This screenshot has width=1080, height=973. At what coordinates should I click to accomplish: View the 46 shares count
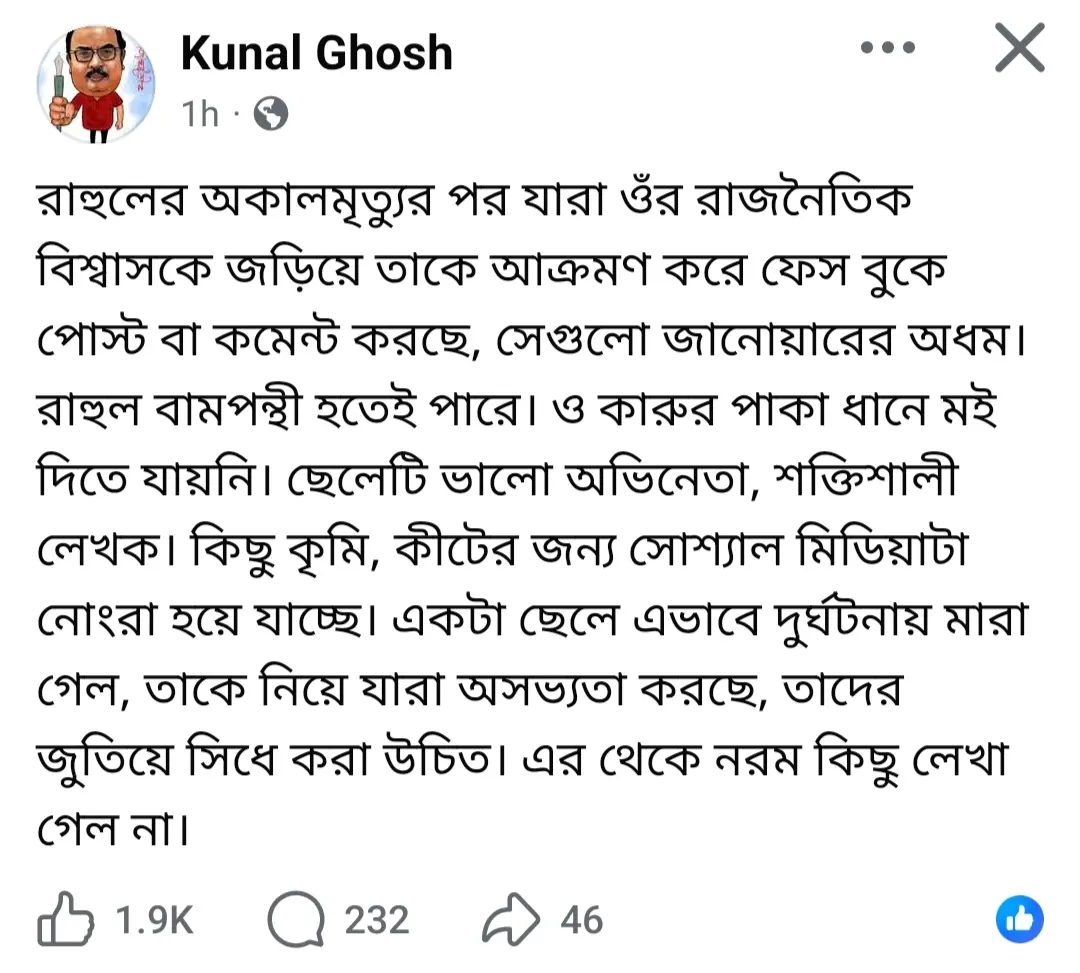[581, 921]
